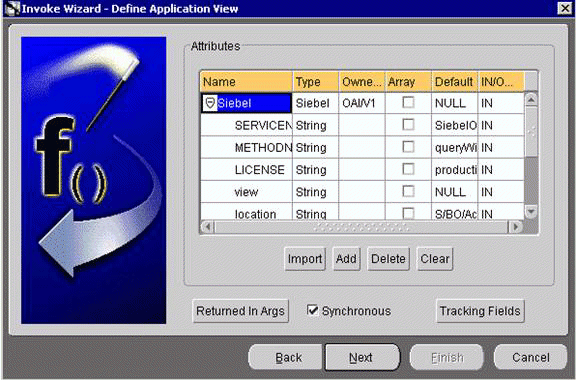Viewport: 576px width, 380px height.
Task: Click the scroll down arrow of table
Action: pos(531,212)
